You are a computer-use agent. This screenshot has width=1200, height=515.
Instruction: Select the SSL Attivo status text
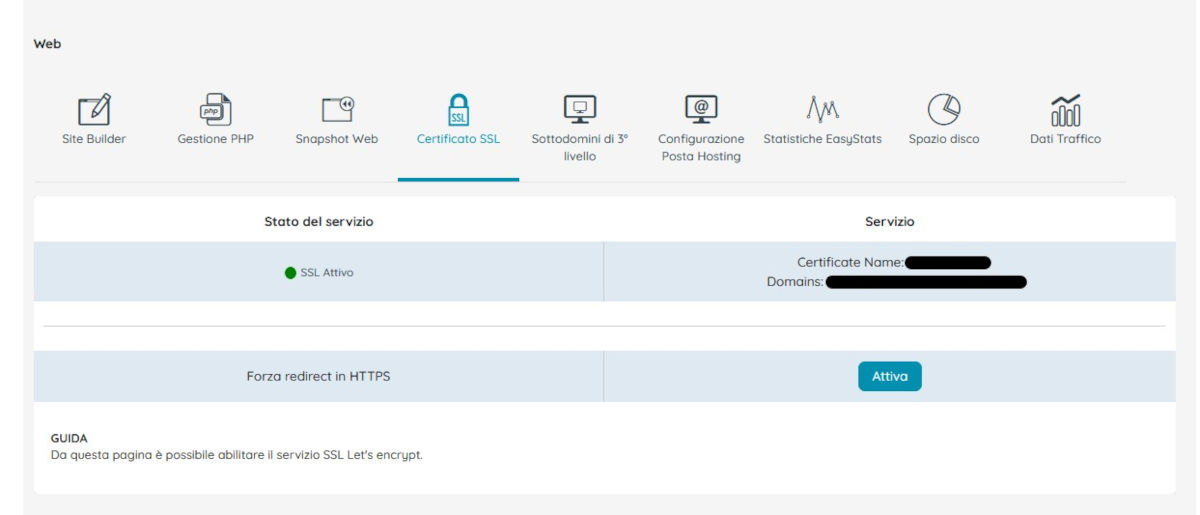[327, 272]
